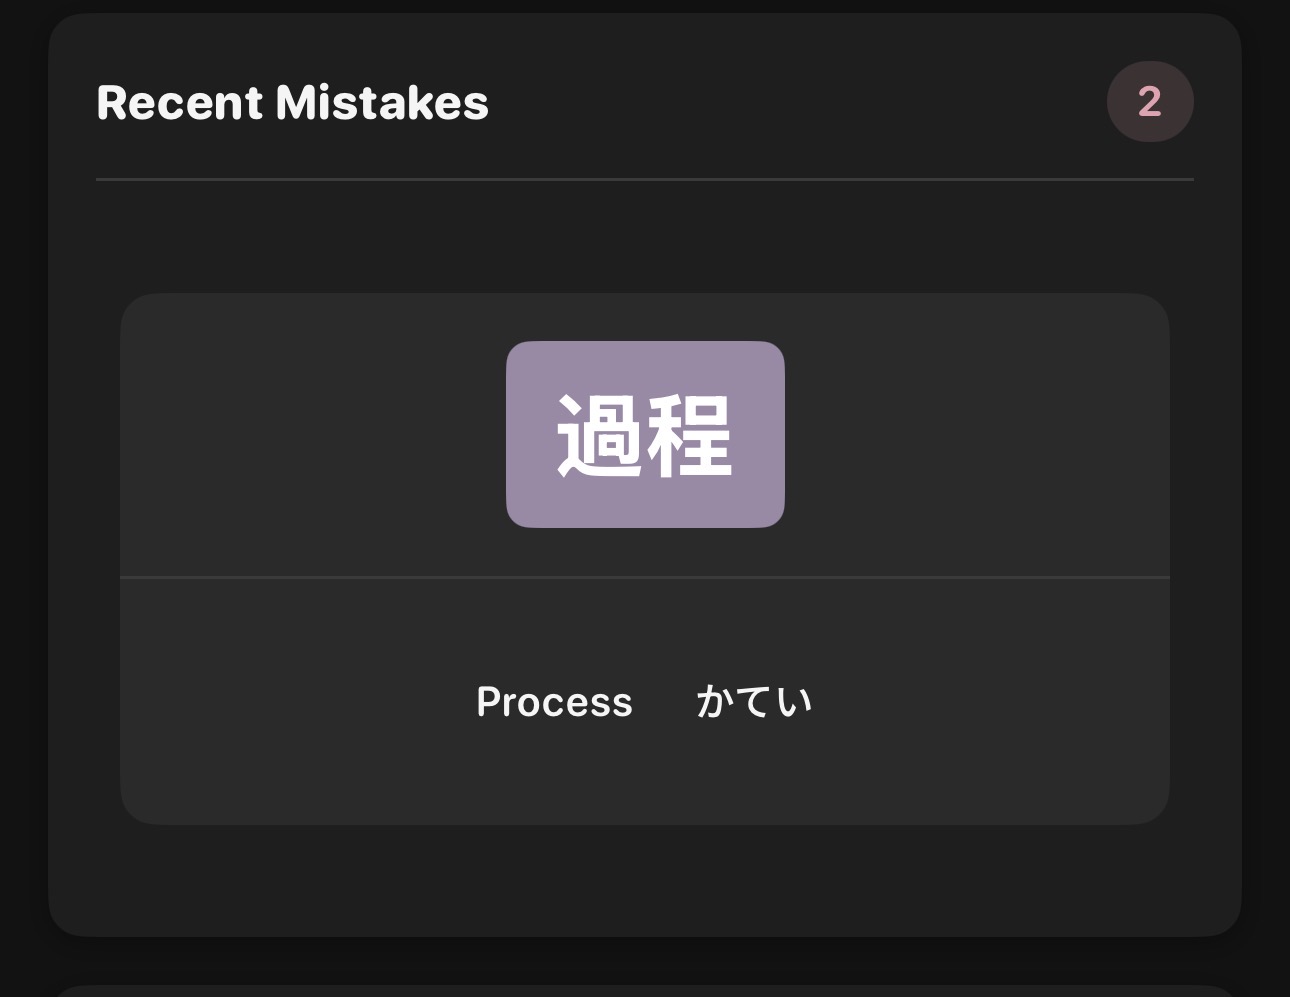This screenshot has height=997, width=1290.
Task: Click the partially visible panel at the bottom
Action: click(645, 991)
